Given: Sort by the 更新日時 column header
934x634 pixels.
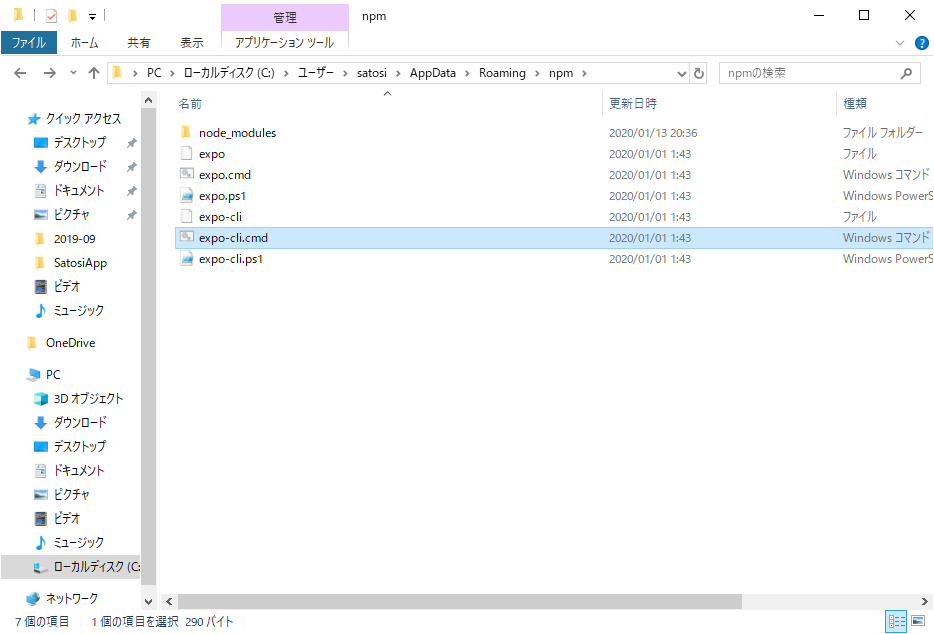Looking at the screenshot, I should pos(633,104).
